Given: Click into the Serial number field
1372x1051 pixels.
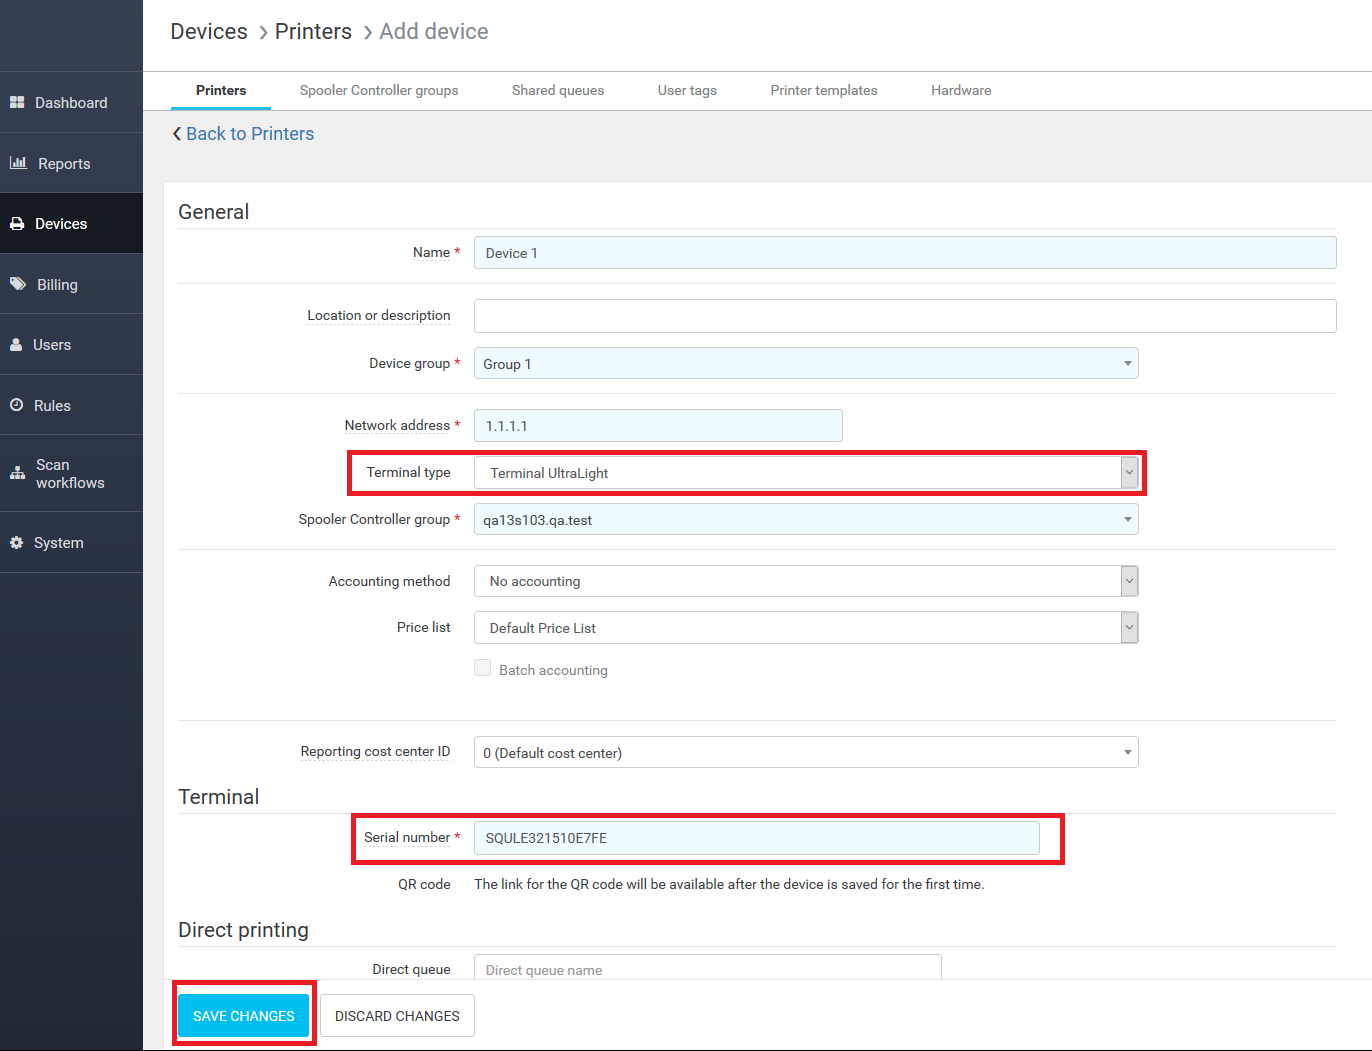Looking at the screenshot, I should point(756,838).
